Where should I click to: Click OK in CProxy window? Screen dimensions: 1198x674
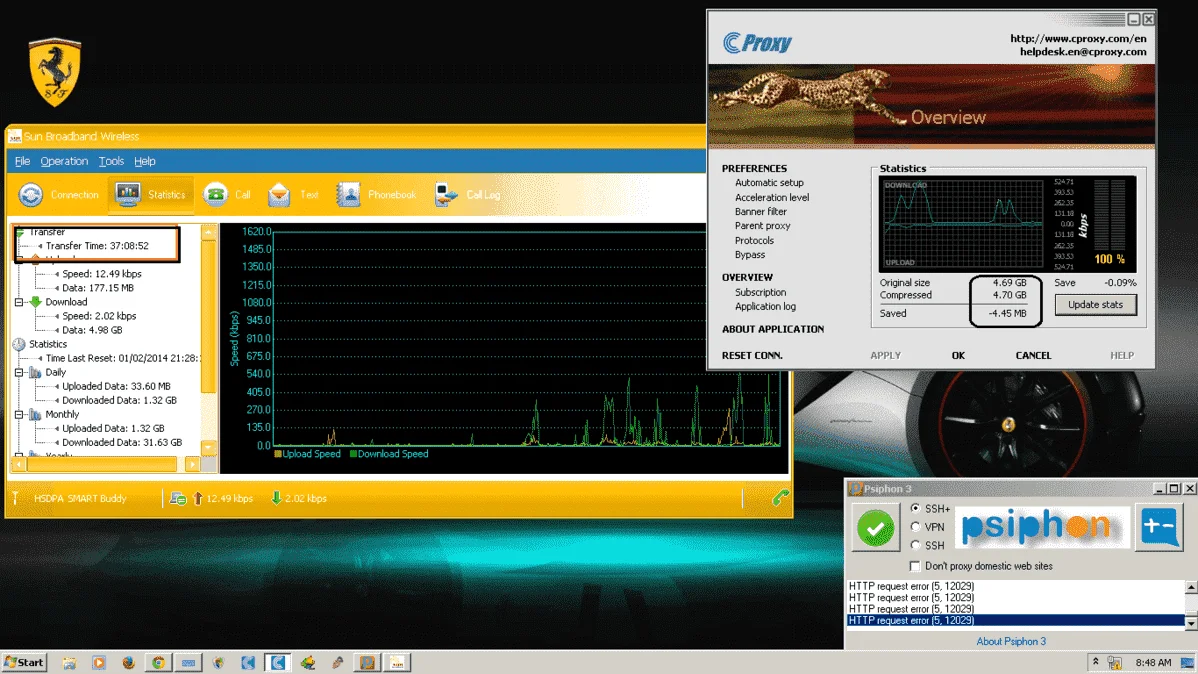tap(958, 355)
